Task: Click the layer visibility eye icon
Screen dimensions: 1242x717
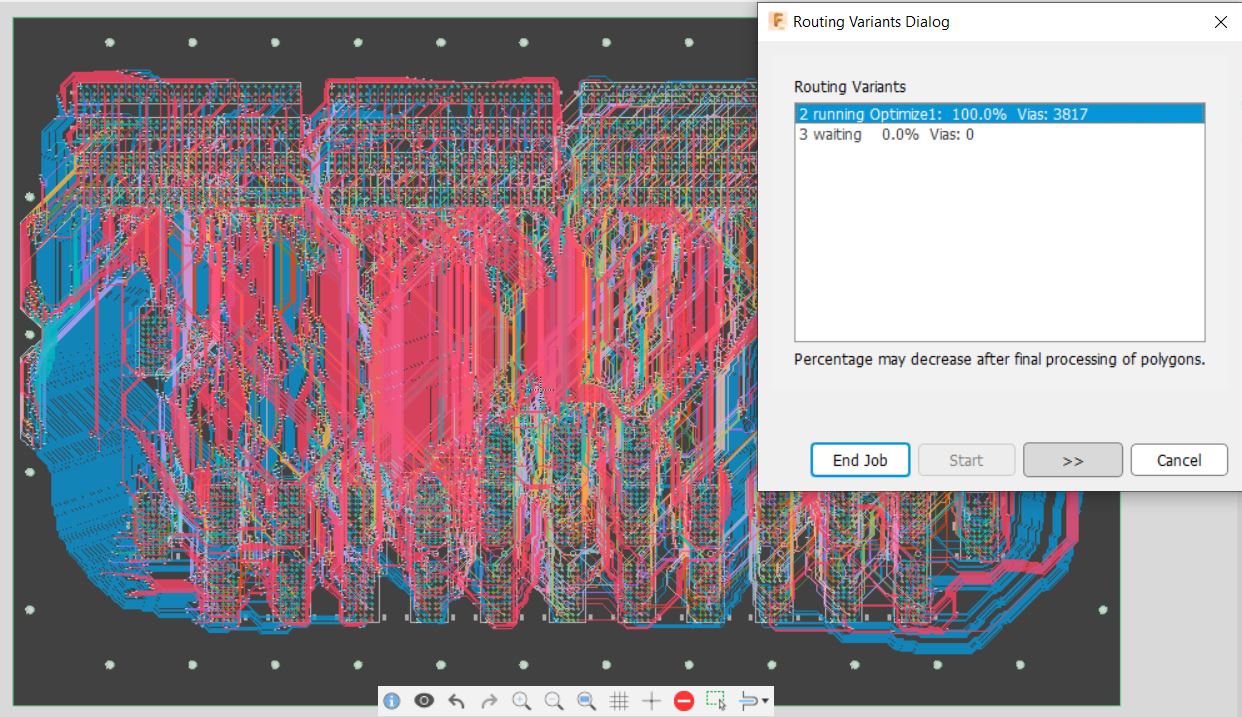Action: (x=423, y=700)
